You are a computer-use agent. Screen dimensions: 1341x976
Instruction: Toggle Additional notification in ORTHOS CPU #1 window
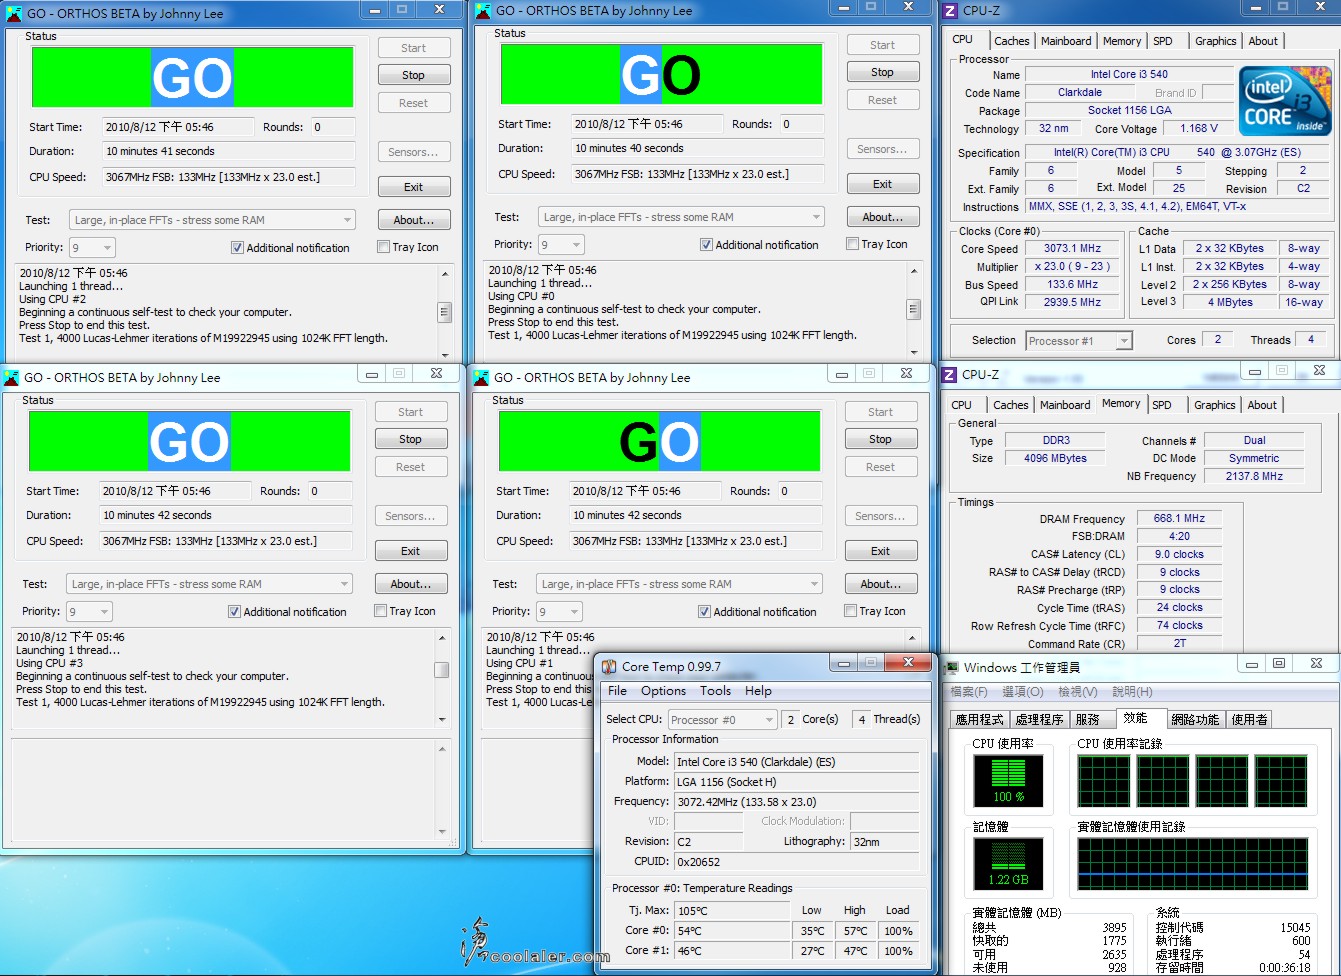(704, 612)
